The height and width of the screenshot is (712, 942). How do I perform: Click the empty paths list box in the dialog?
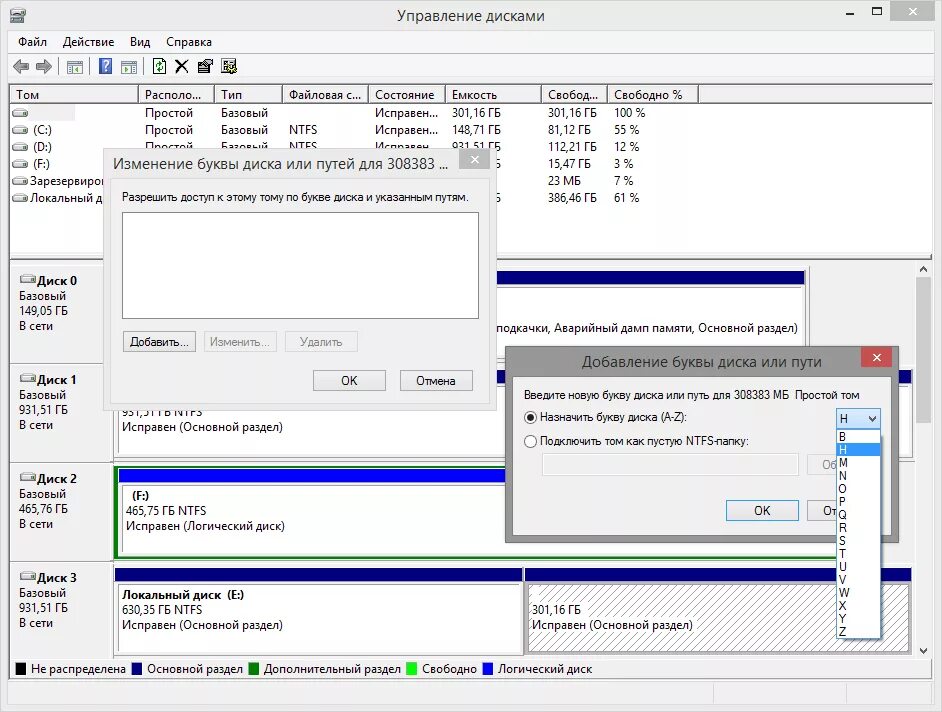point(300,265)
